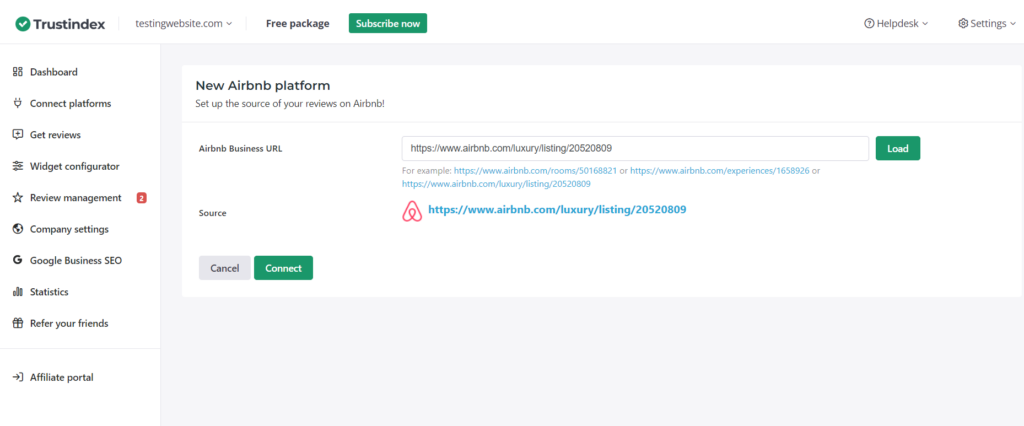
Task: Open the Settings dropdown menu
Action: [x=981, y=23]
